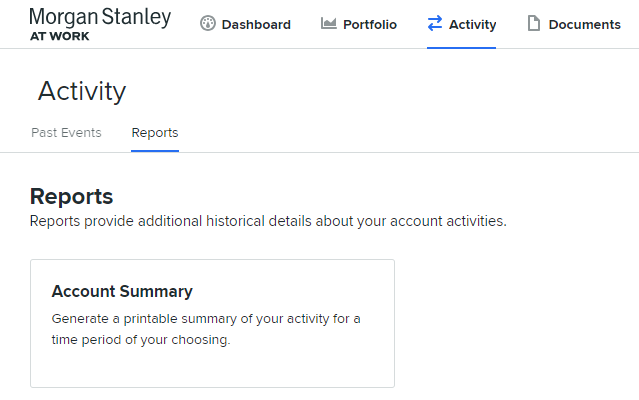Click the Dashboard gauge icon
The image size is (639, 400).
coord(208,24)
